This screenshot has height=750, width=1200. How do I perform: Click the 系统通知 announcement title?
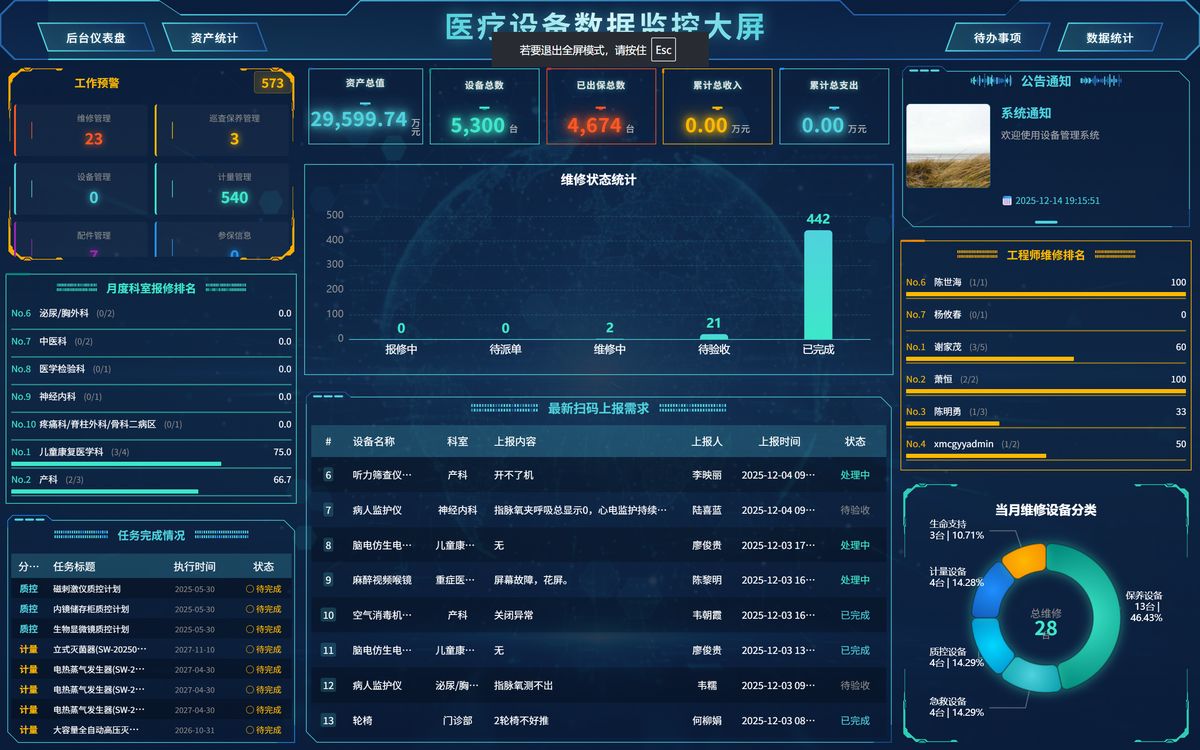coord(1026,113)
